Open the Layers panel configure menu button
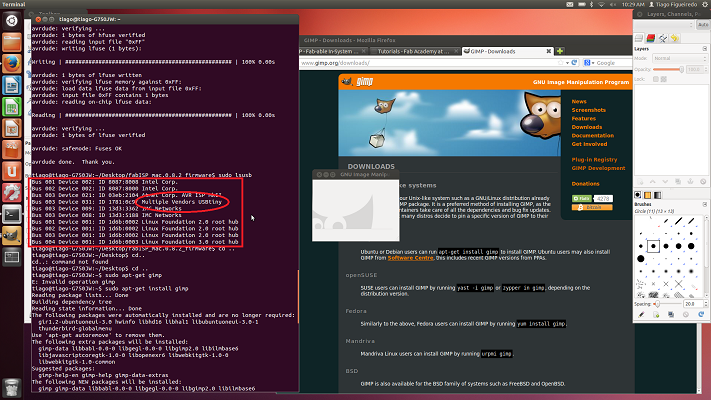The width and height of the screenshot is (711, 400). click(705, 49)
